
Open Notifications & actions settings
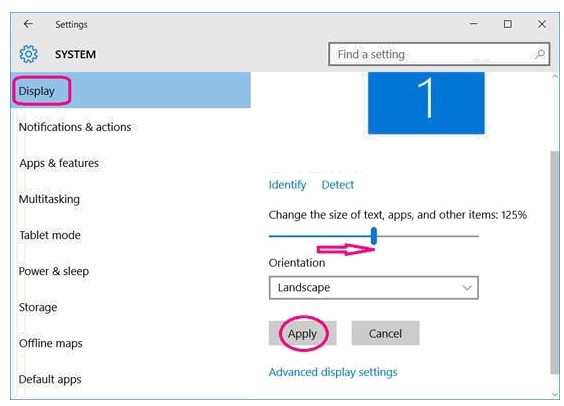[75, 127]
